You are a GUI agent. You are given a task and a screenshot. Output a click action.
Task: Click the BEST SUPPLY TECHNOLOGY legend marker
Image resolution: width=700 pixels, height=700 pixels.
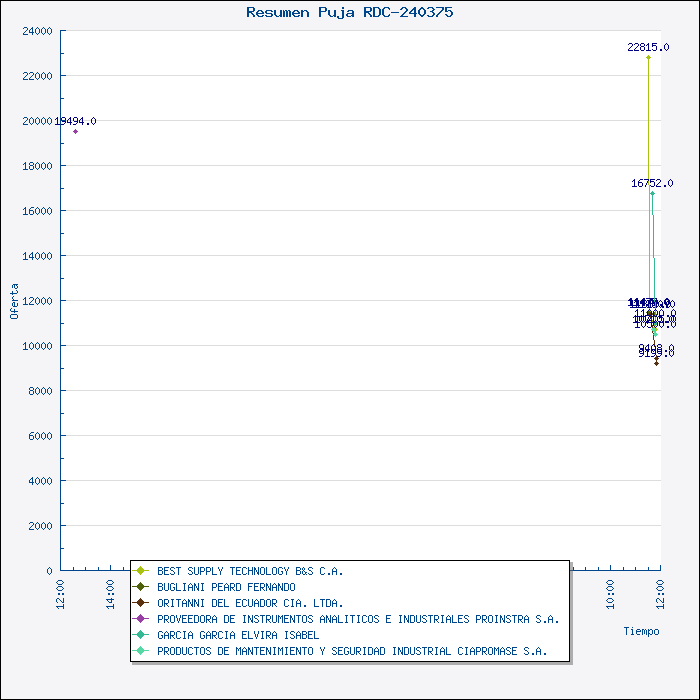142,571
